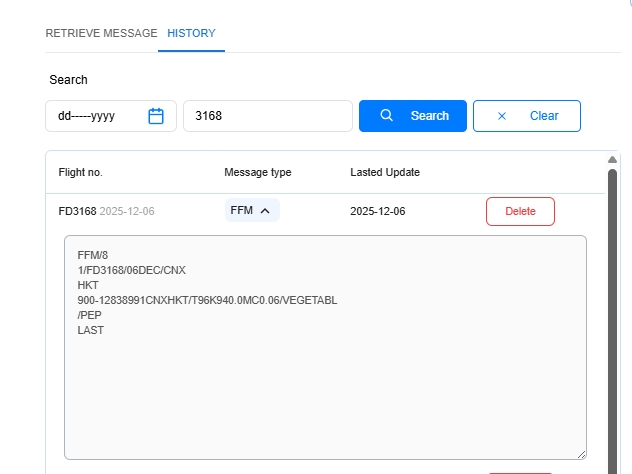Collapse the FFM message chevron

pos(265,211)
